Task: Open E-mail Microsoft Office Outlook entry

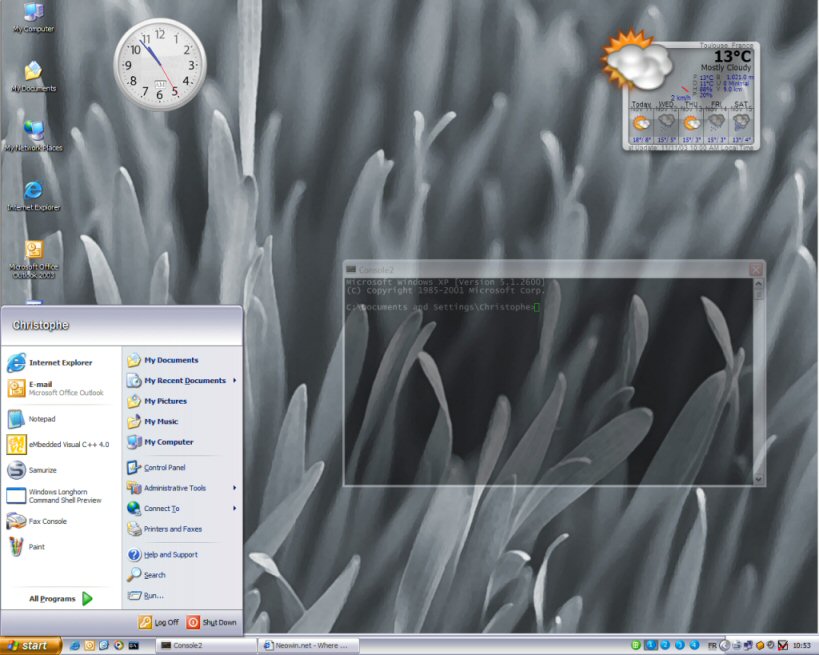Action: pyautogui.click(x=61, y=388)
